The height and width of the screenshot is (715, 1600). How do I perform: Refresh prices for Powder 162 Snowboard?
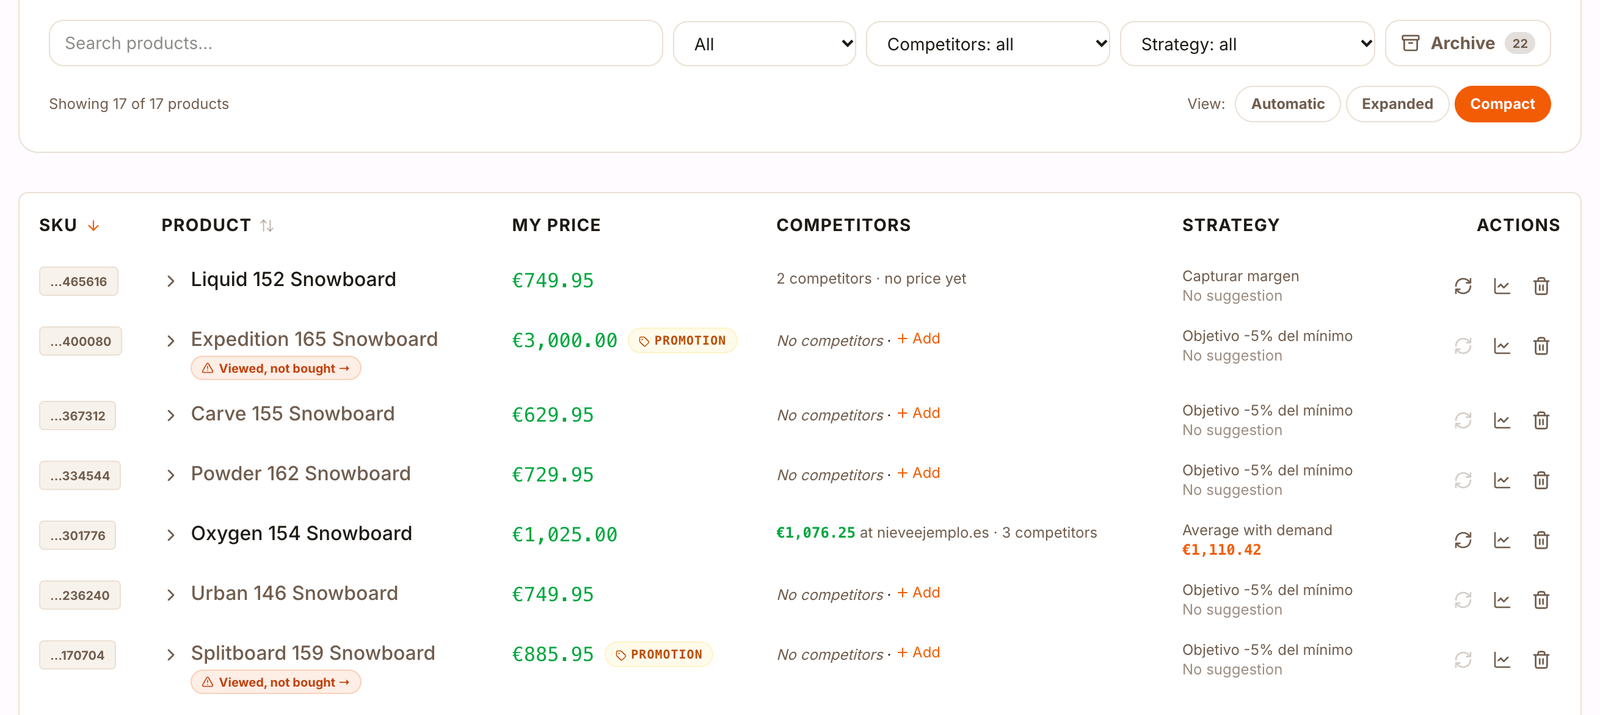pos(1463,480)
